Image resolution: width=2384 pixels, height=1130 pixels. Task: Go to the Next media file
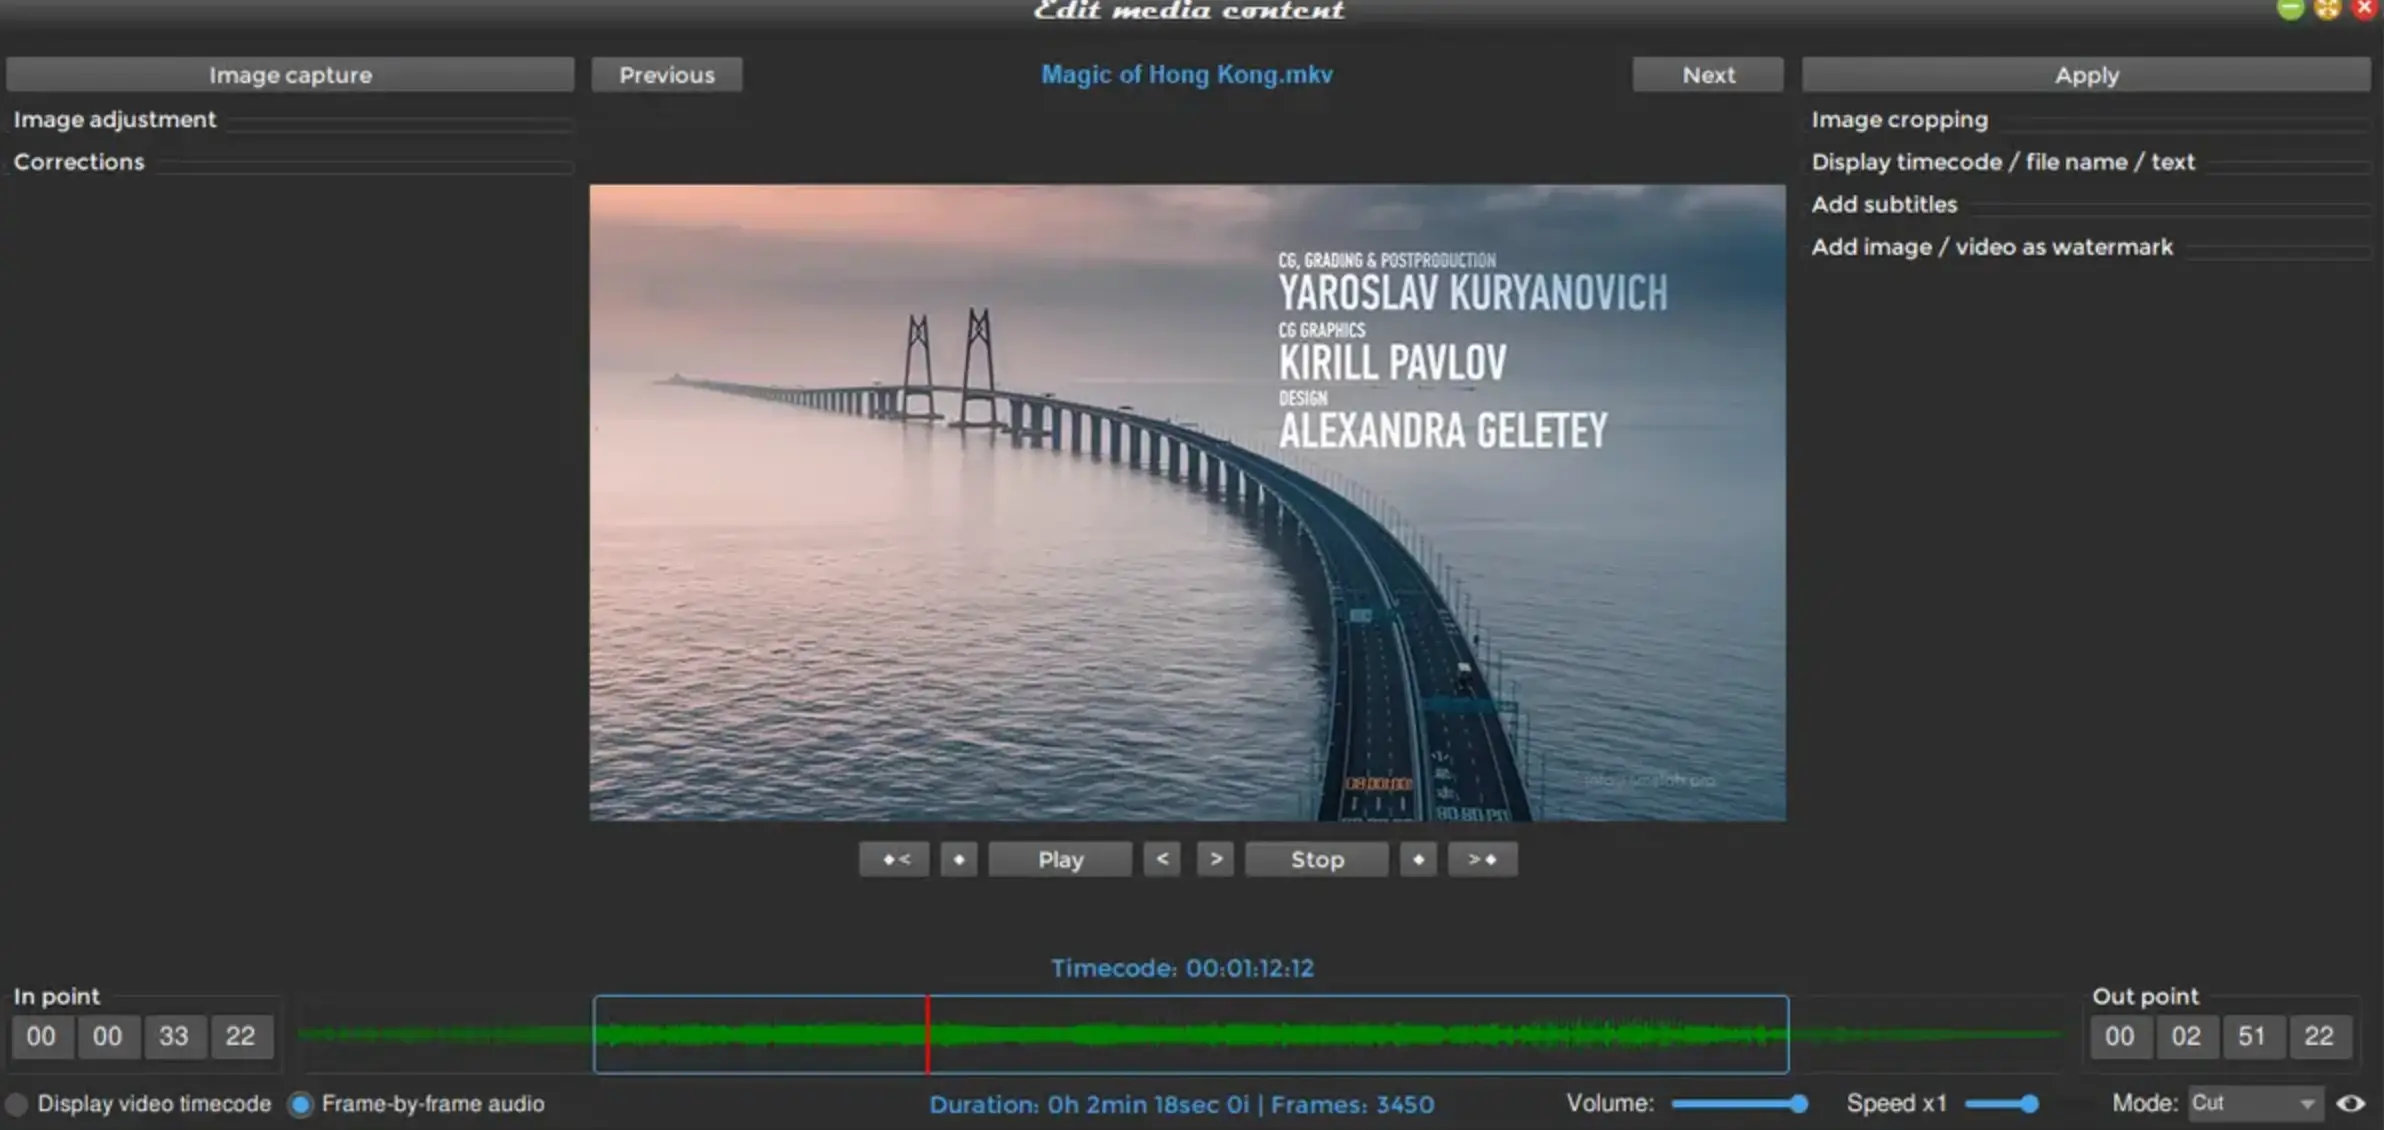(1708, 75)
